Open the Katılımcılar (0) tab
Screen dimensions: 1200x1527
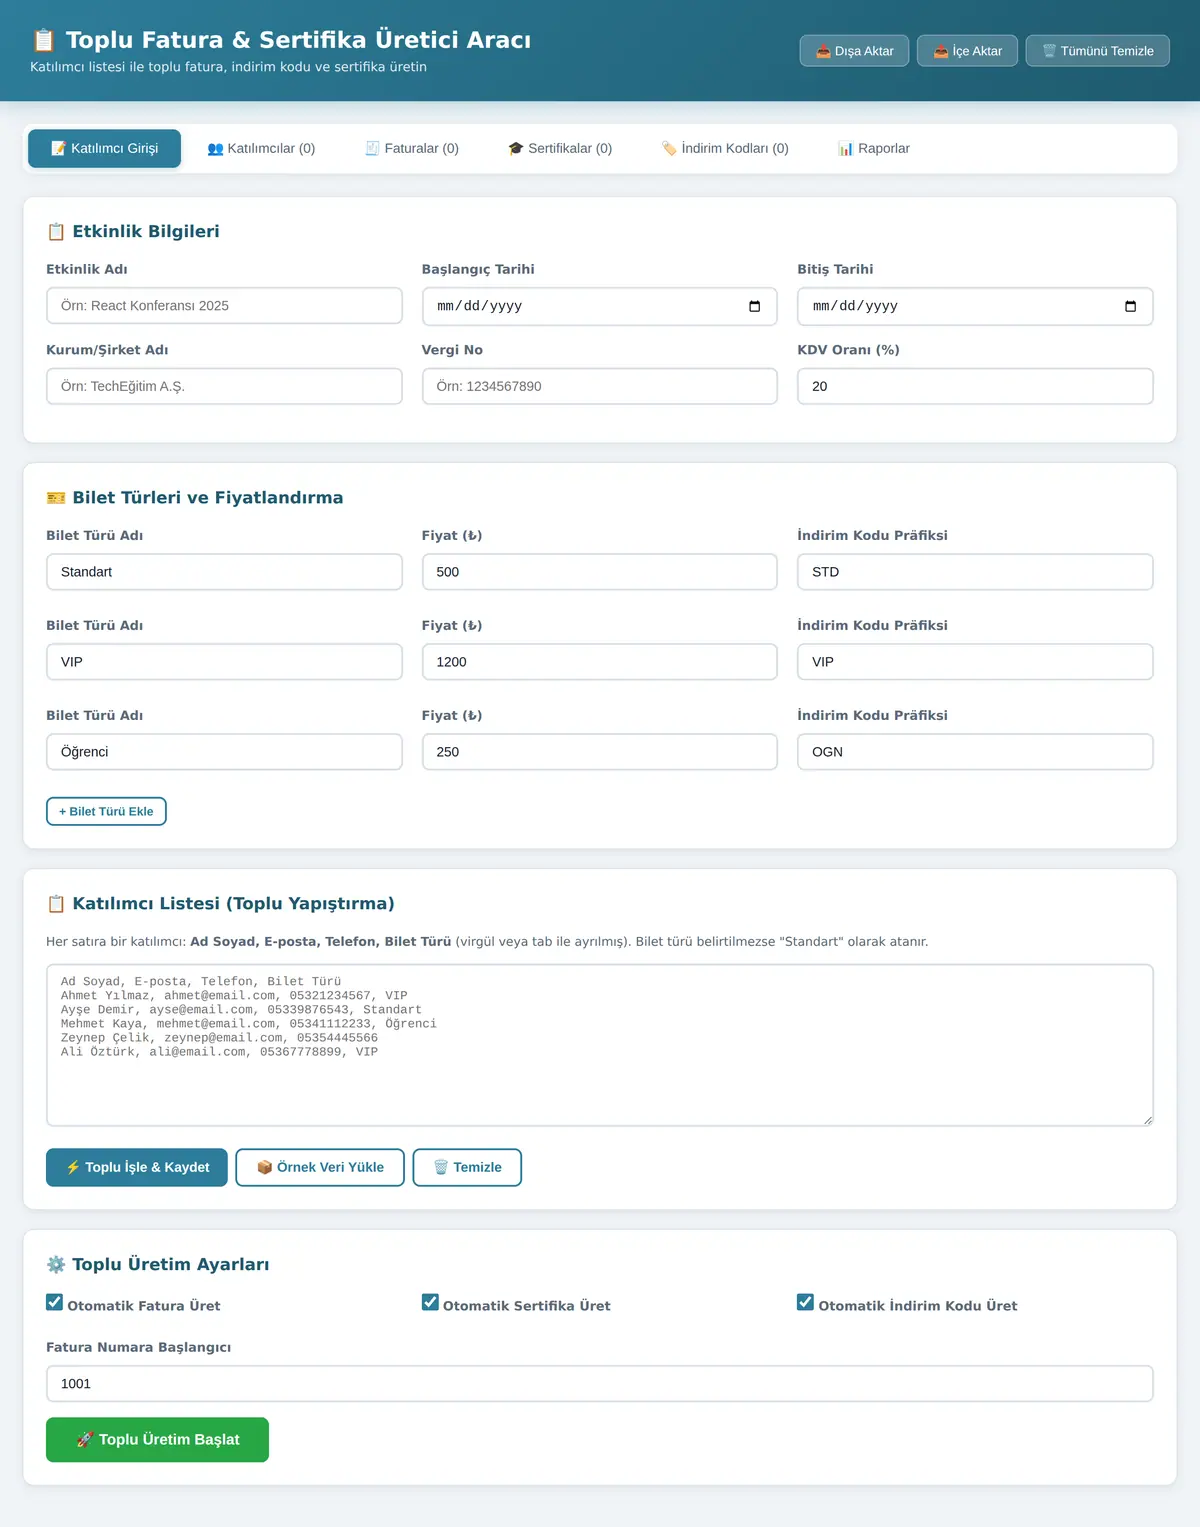(261, 148)
